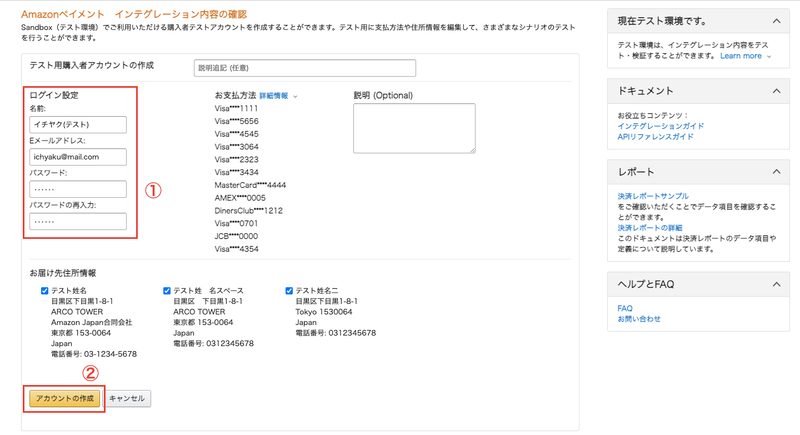Select the Visa****4545 payment entry
800x435 pixels.
(236, 134)
